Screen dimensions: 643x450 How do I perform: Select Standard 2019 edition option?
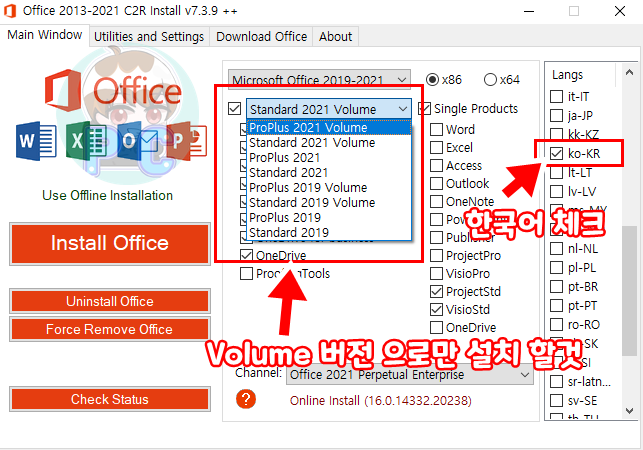click(329, 233)
